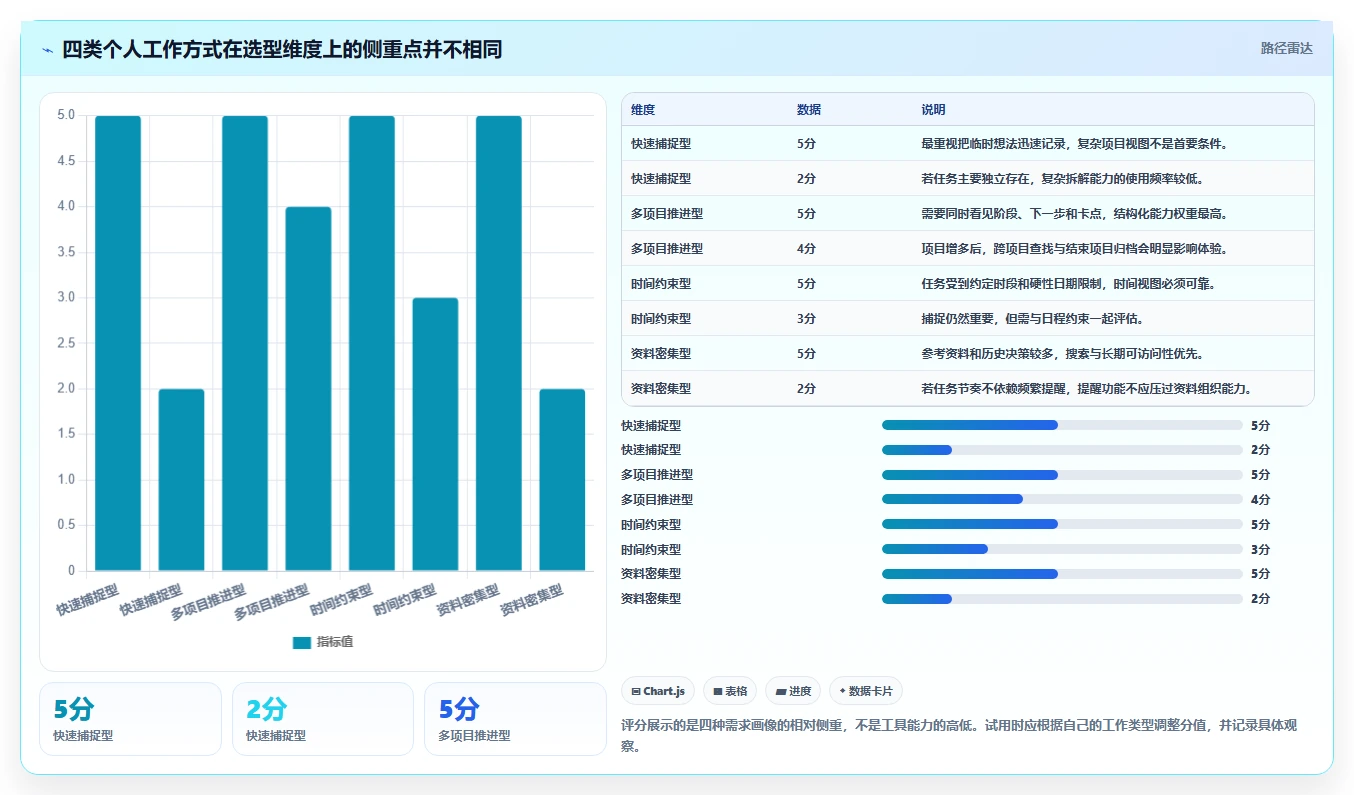Select the 数据卡片 chip
Viewport: 1354px width, 795px height.
[866, 691]
